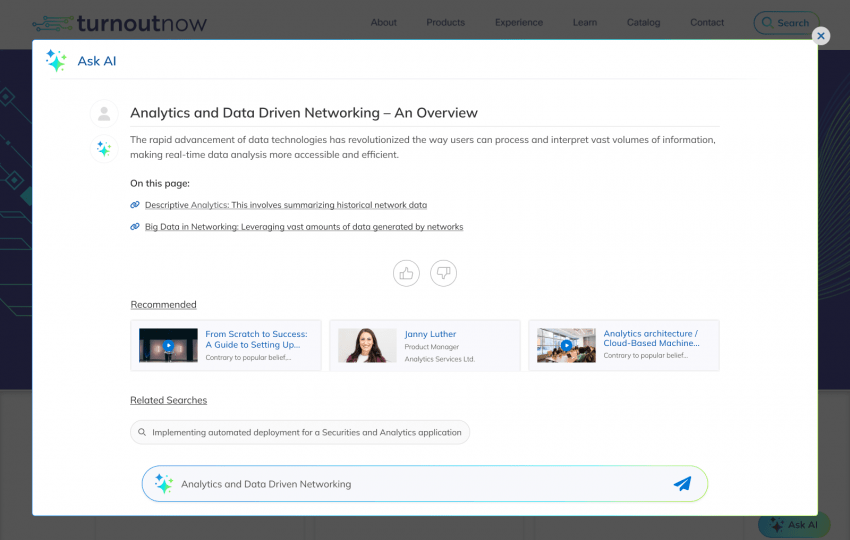Screen dimensions: 850x540
Task: Click the Search button in top navigation
Action: tap(785, 22)
